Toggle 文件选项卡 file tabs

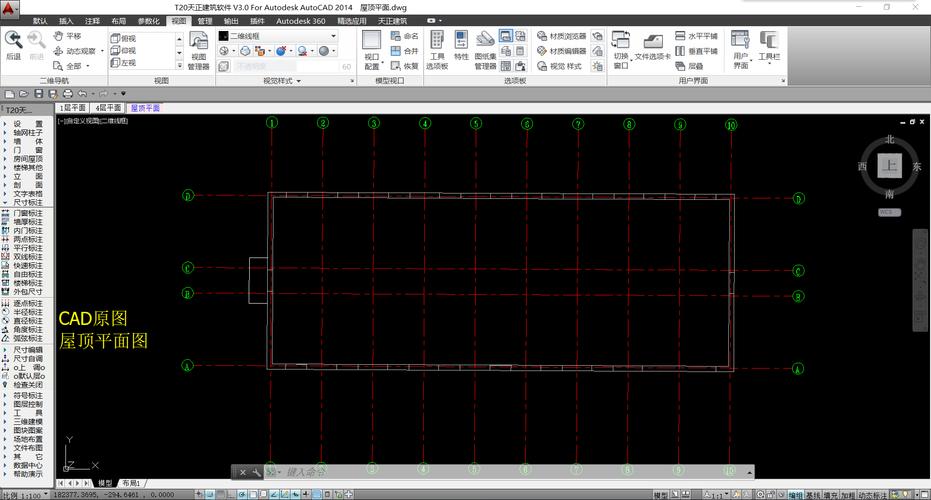coord(653,48)
